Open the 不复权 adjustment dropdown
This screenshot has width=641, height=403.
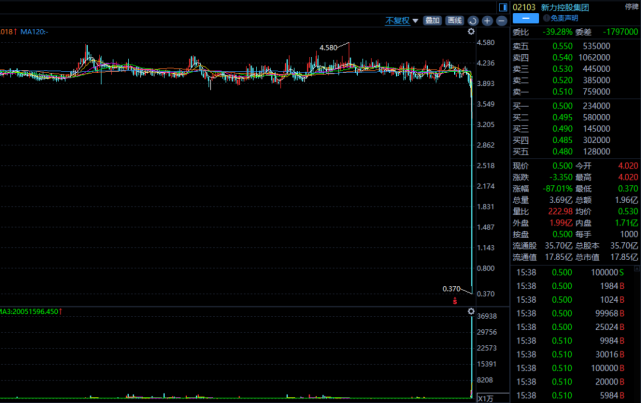pyautogui.click(x=401, y=21)
